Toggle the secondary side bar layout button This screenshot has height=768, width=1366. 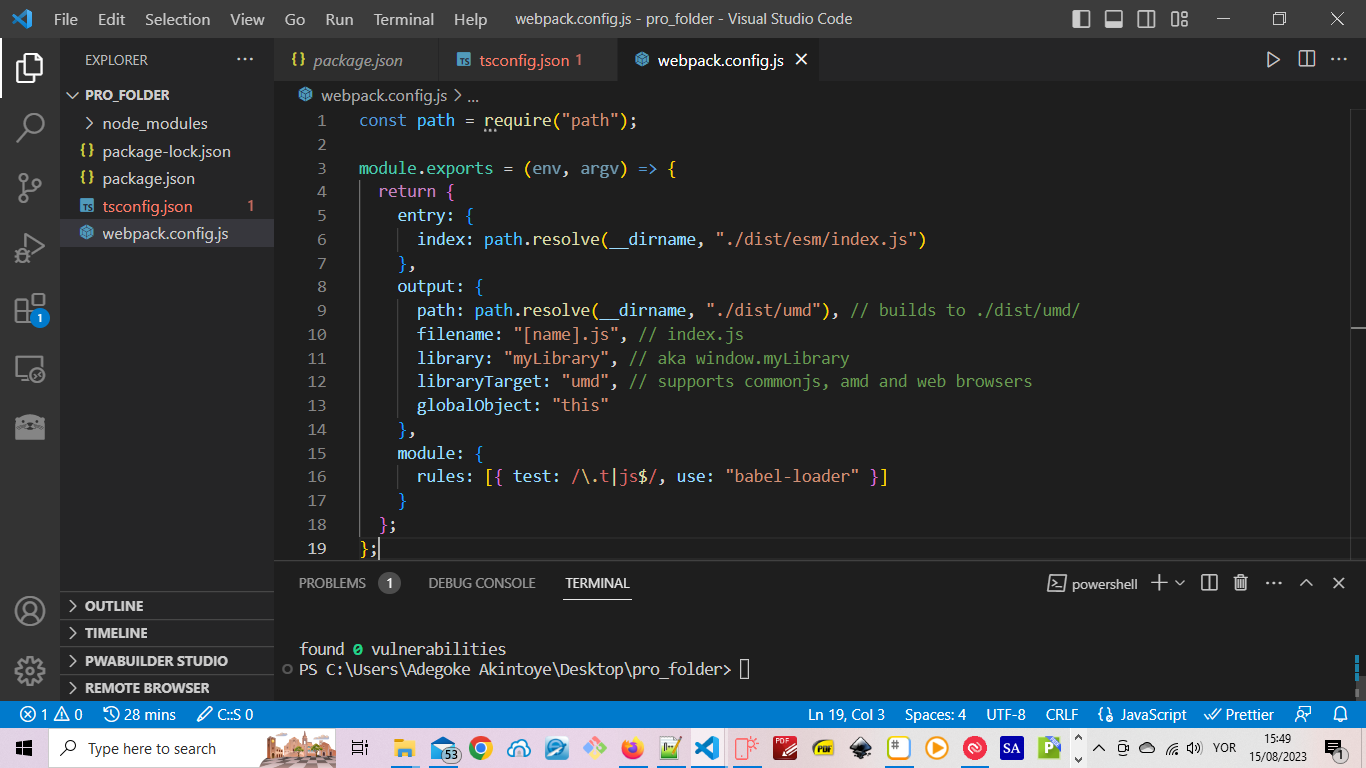point(1147,20)
